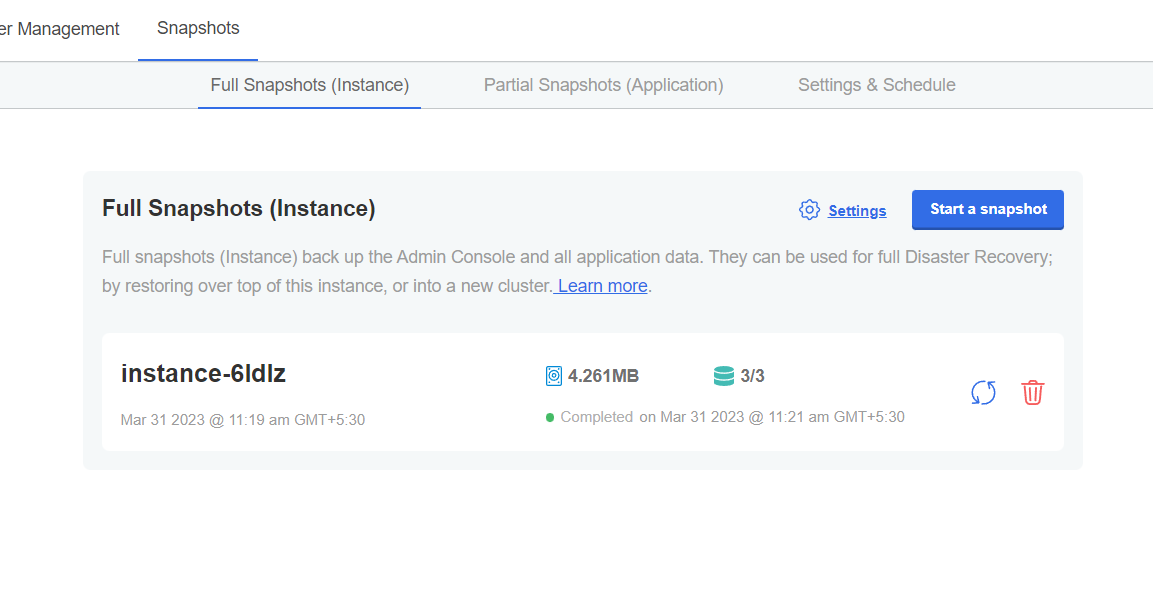Restore from the instance-6ldlz snapshot
The image size is (1153, 612).
(983, 393)
